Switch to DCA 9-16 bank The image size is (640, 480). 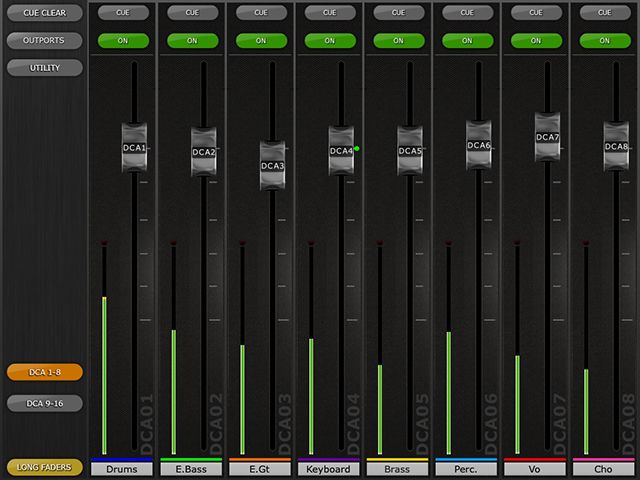click(44, 403)
